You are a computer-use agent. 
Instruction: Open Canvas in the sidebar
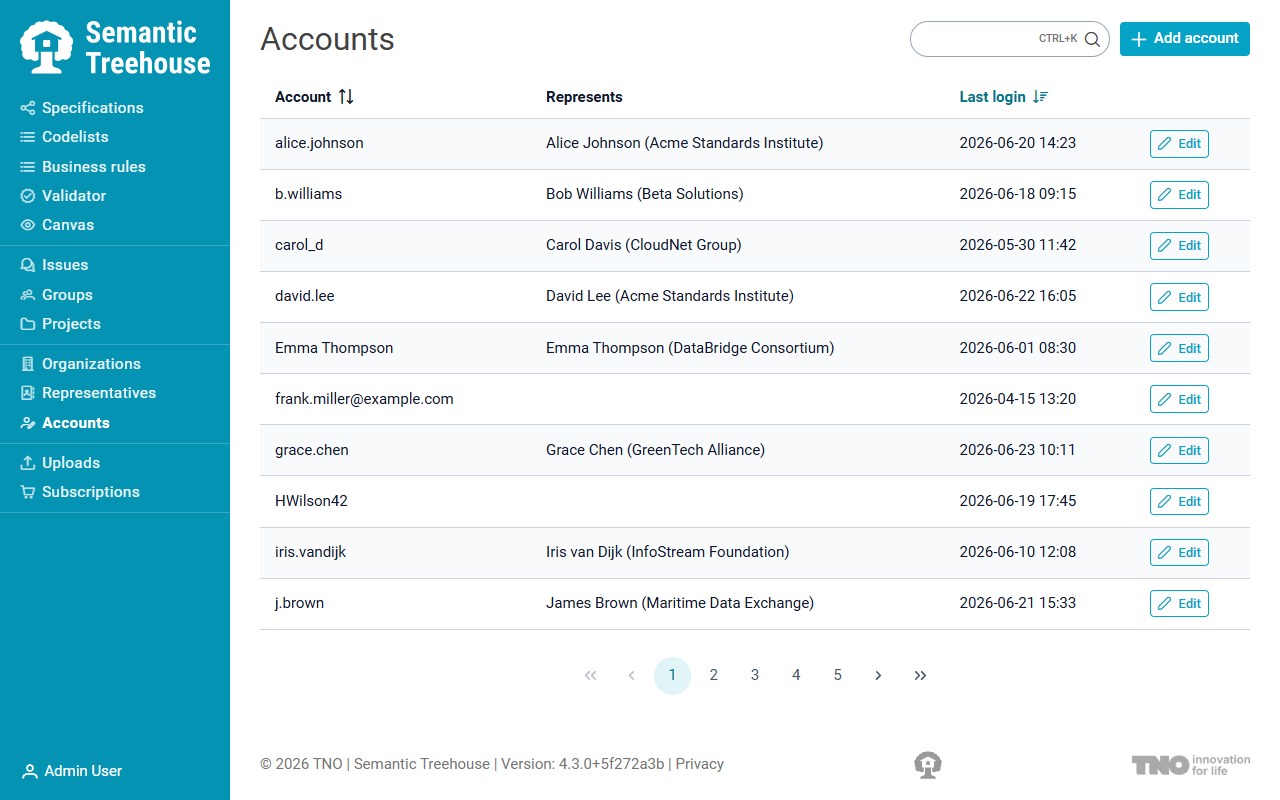(x=57, y=225)
